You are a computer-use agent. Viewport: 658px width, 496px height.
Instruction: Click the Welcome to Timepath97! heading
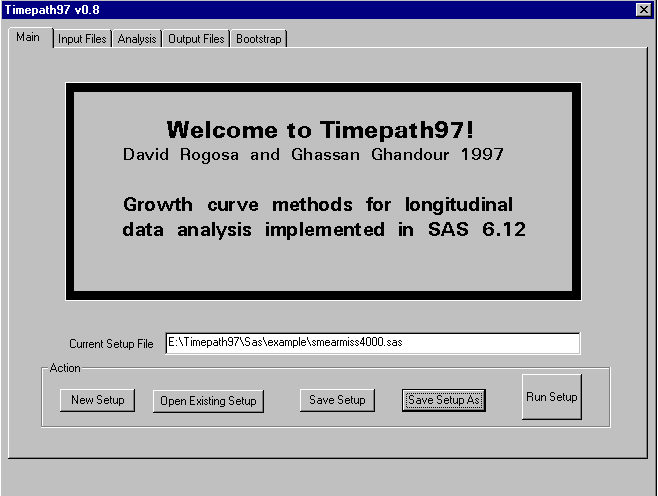(x=320, y=130)
